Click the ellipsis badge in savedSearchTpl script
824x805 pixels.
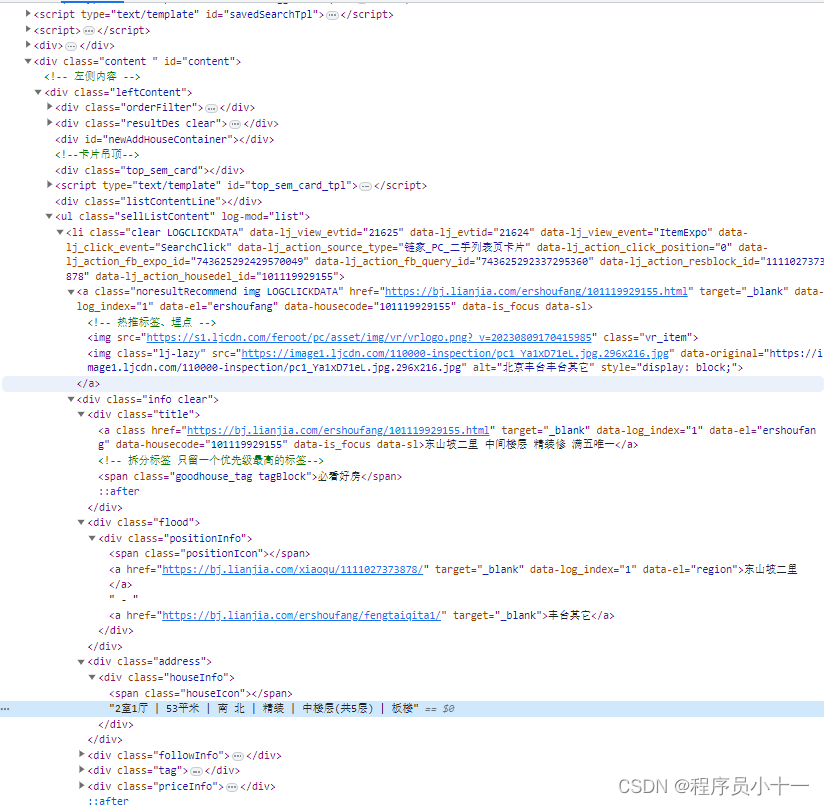332,15
